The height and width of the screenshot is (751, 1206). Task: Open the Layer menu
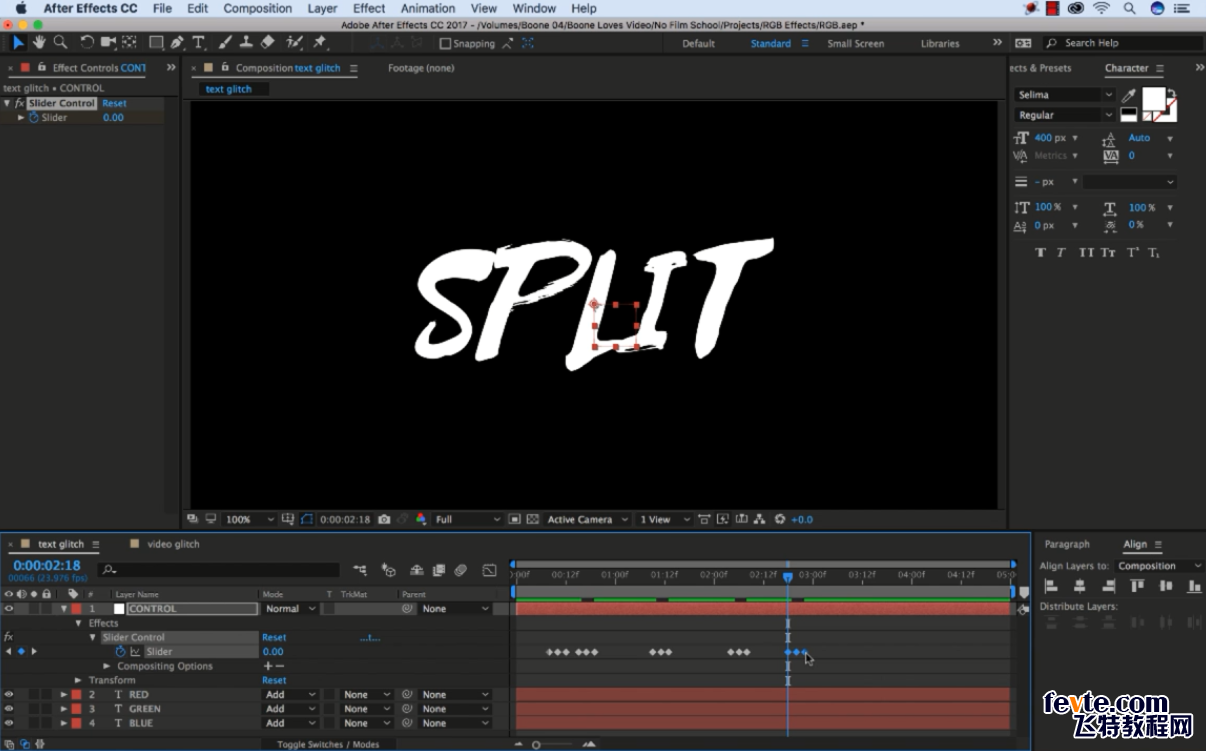click(322, 8)
